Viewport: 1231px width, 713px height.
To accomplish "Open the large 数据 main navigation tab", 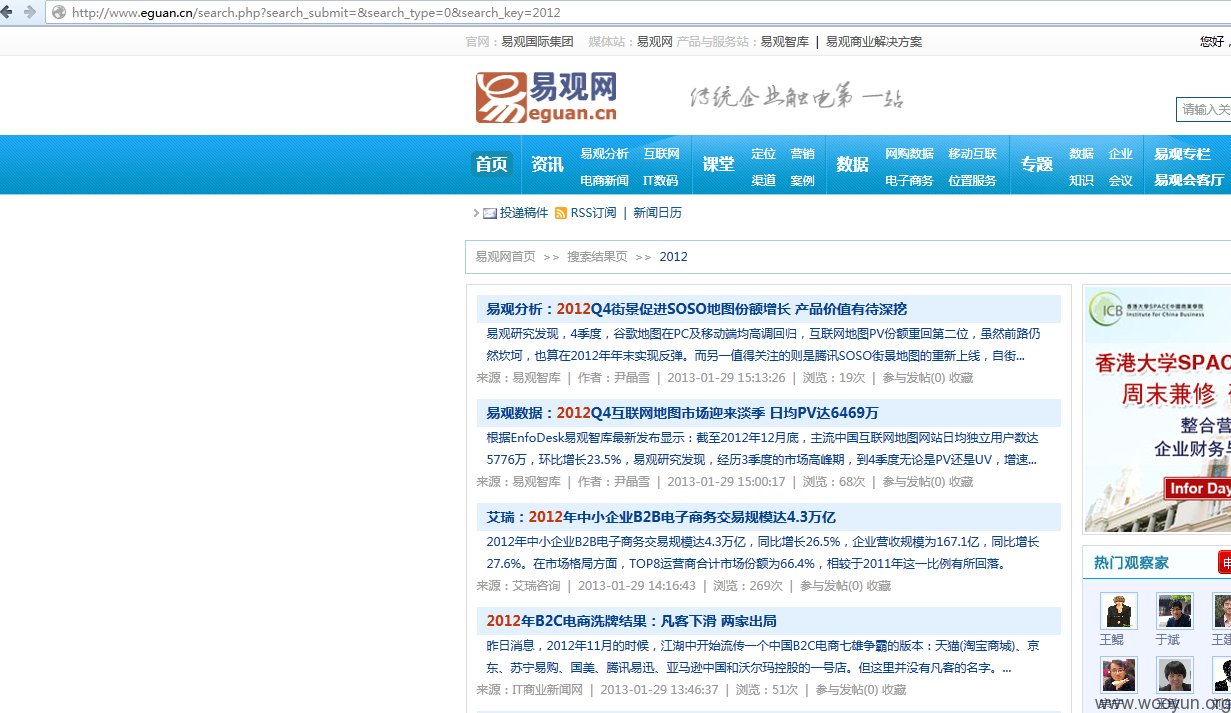I will (x=852, y=164).
